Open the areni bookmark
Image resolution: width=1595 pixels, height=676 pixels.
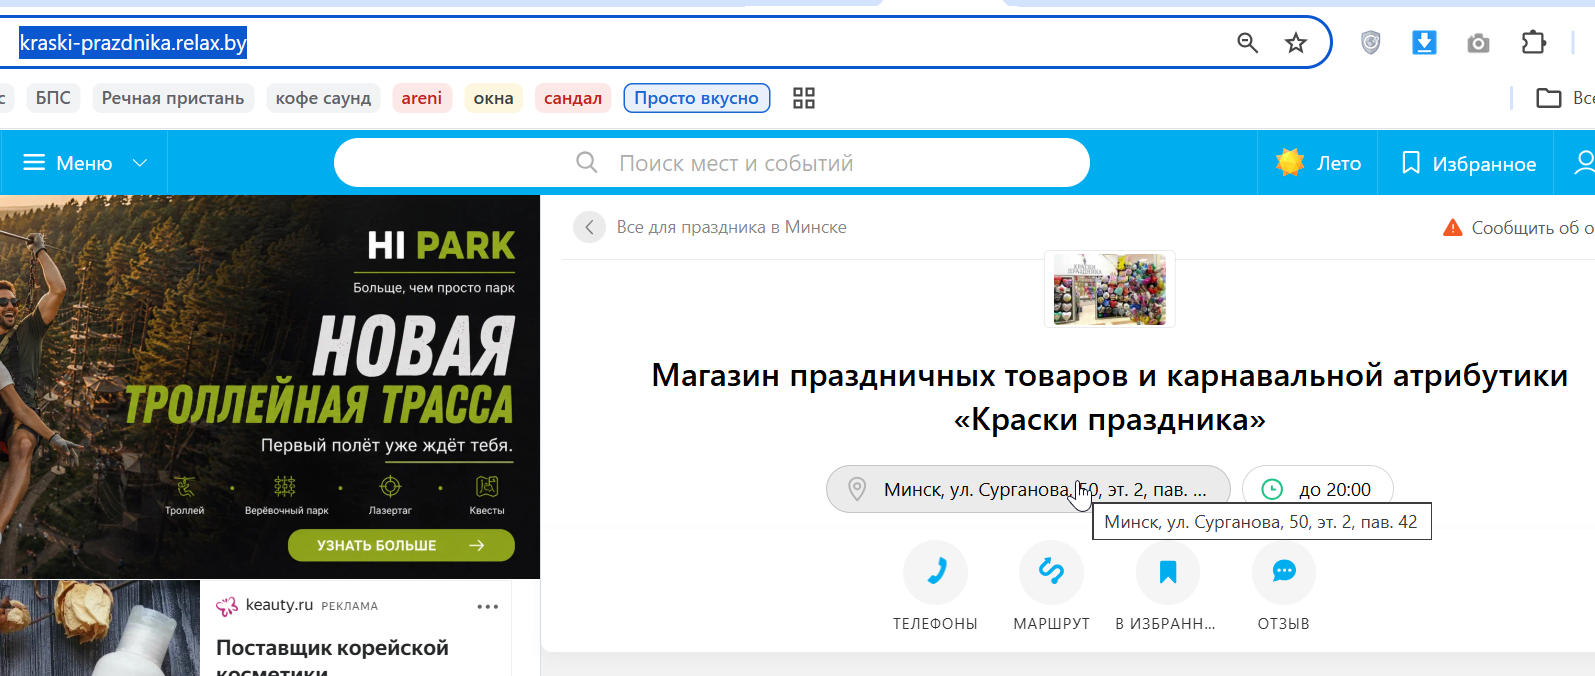tap(422, 98)
